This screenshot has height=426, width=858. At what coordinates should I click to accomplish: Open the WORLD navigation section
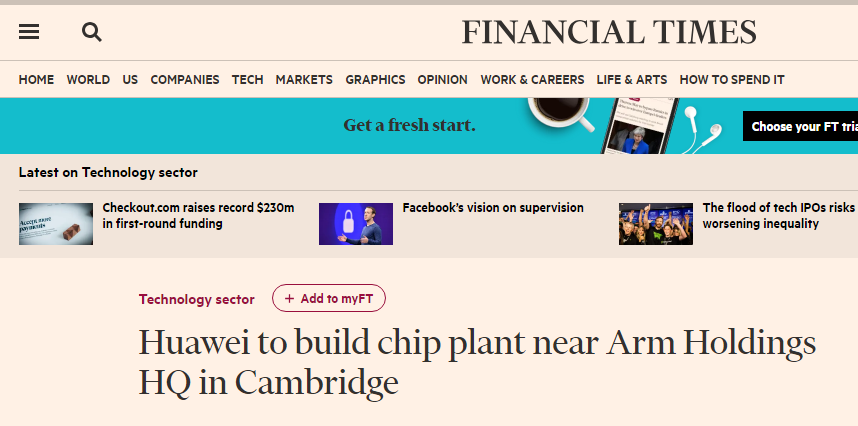pos(88,80)
